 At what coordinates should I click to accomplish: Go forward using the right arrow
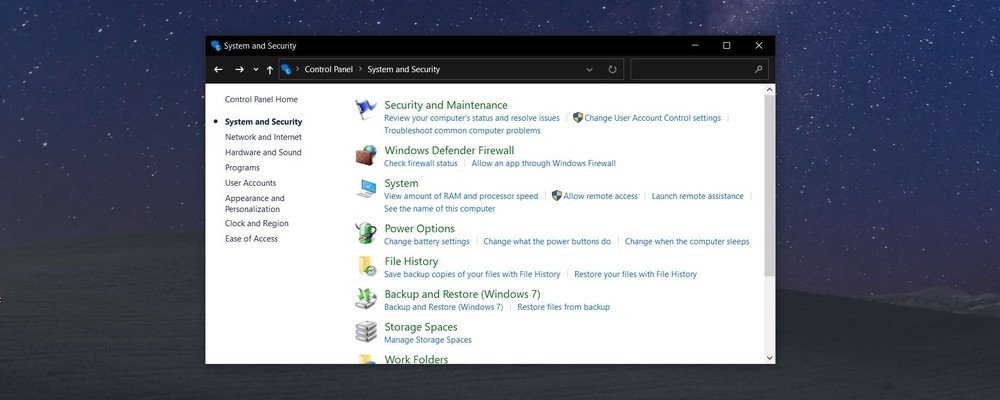click(239, 70)
